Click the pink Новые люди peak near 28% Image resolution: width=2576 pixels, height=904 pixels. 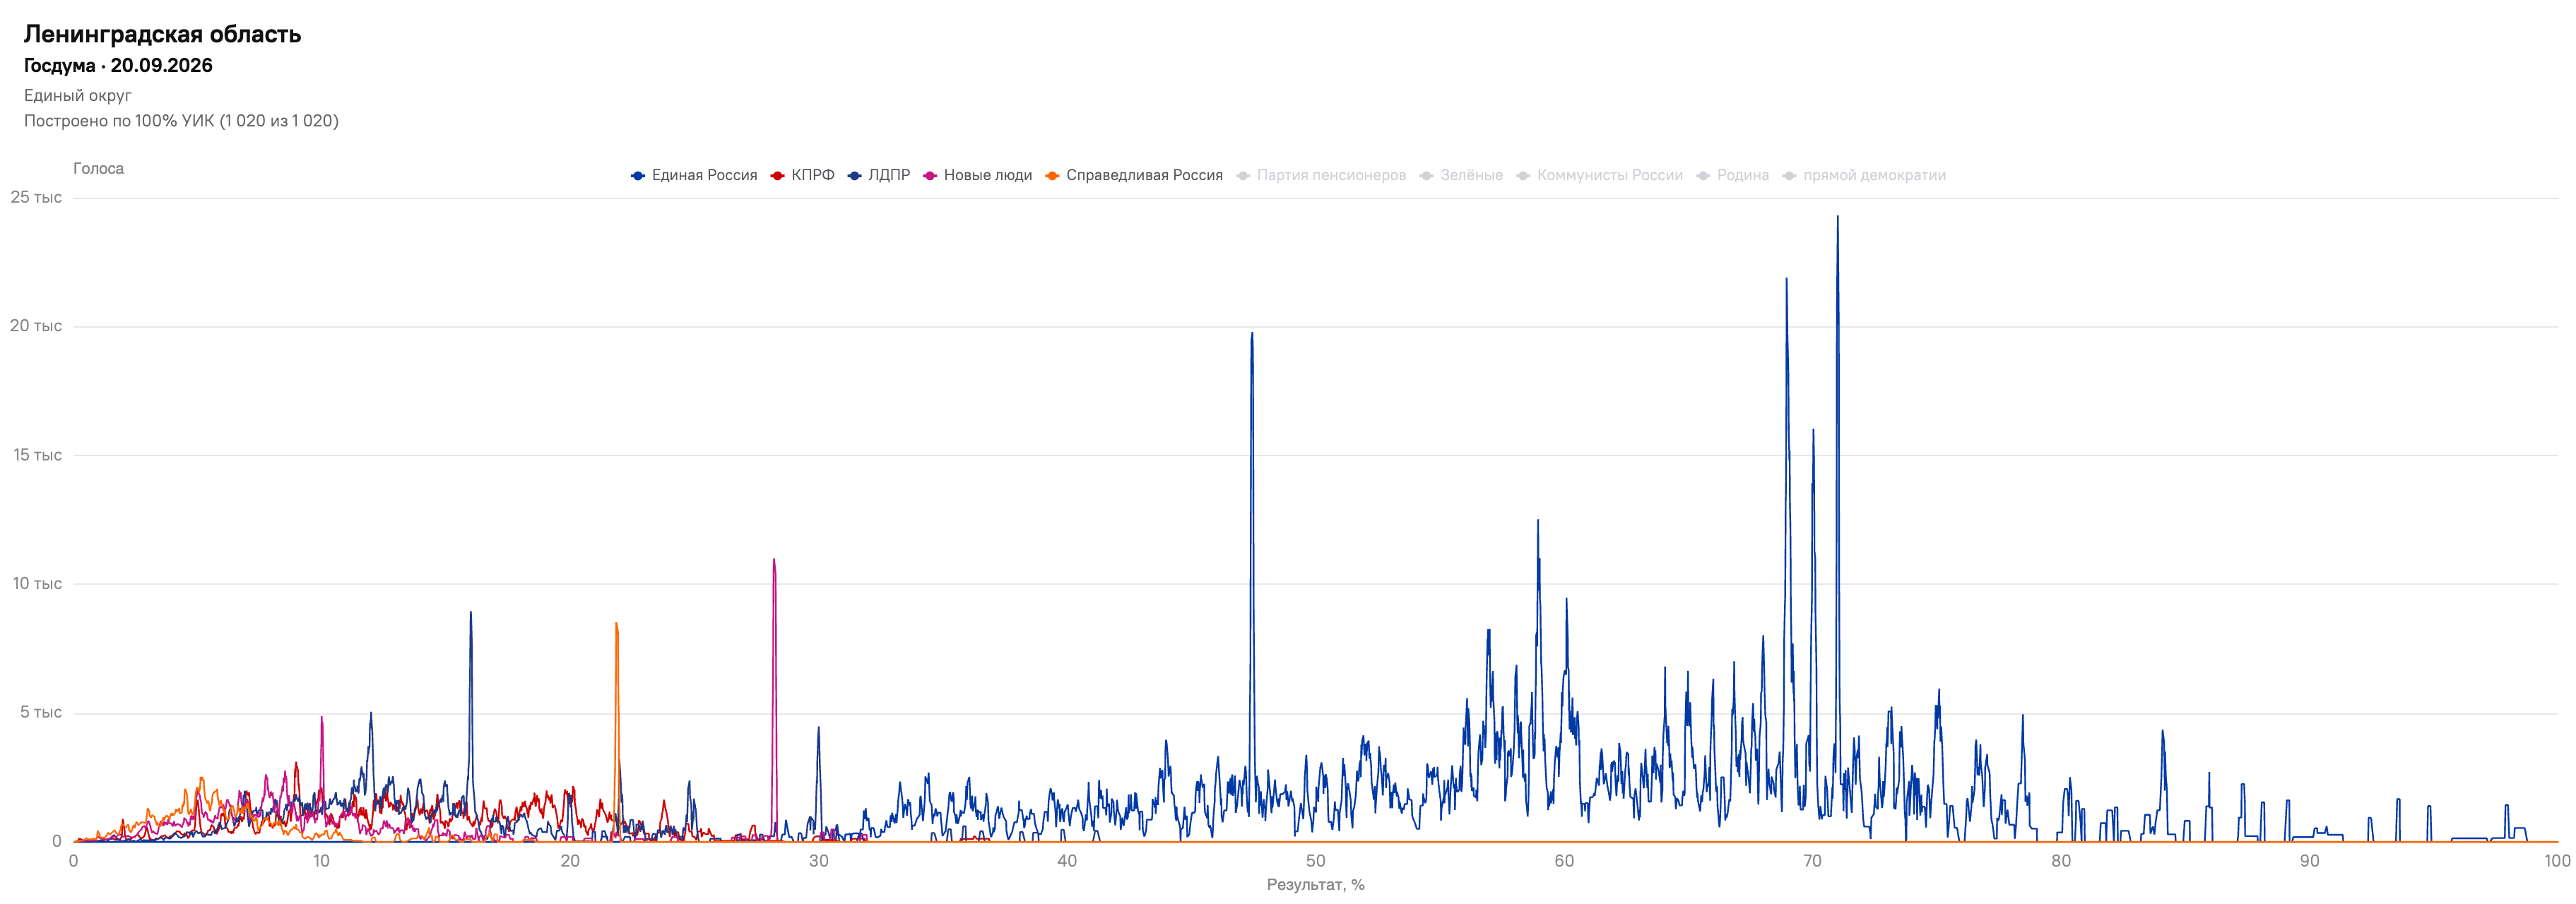coord(774,560)
